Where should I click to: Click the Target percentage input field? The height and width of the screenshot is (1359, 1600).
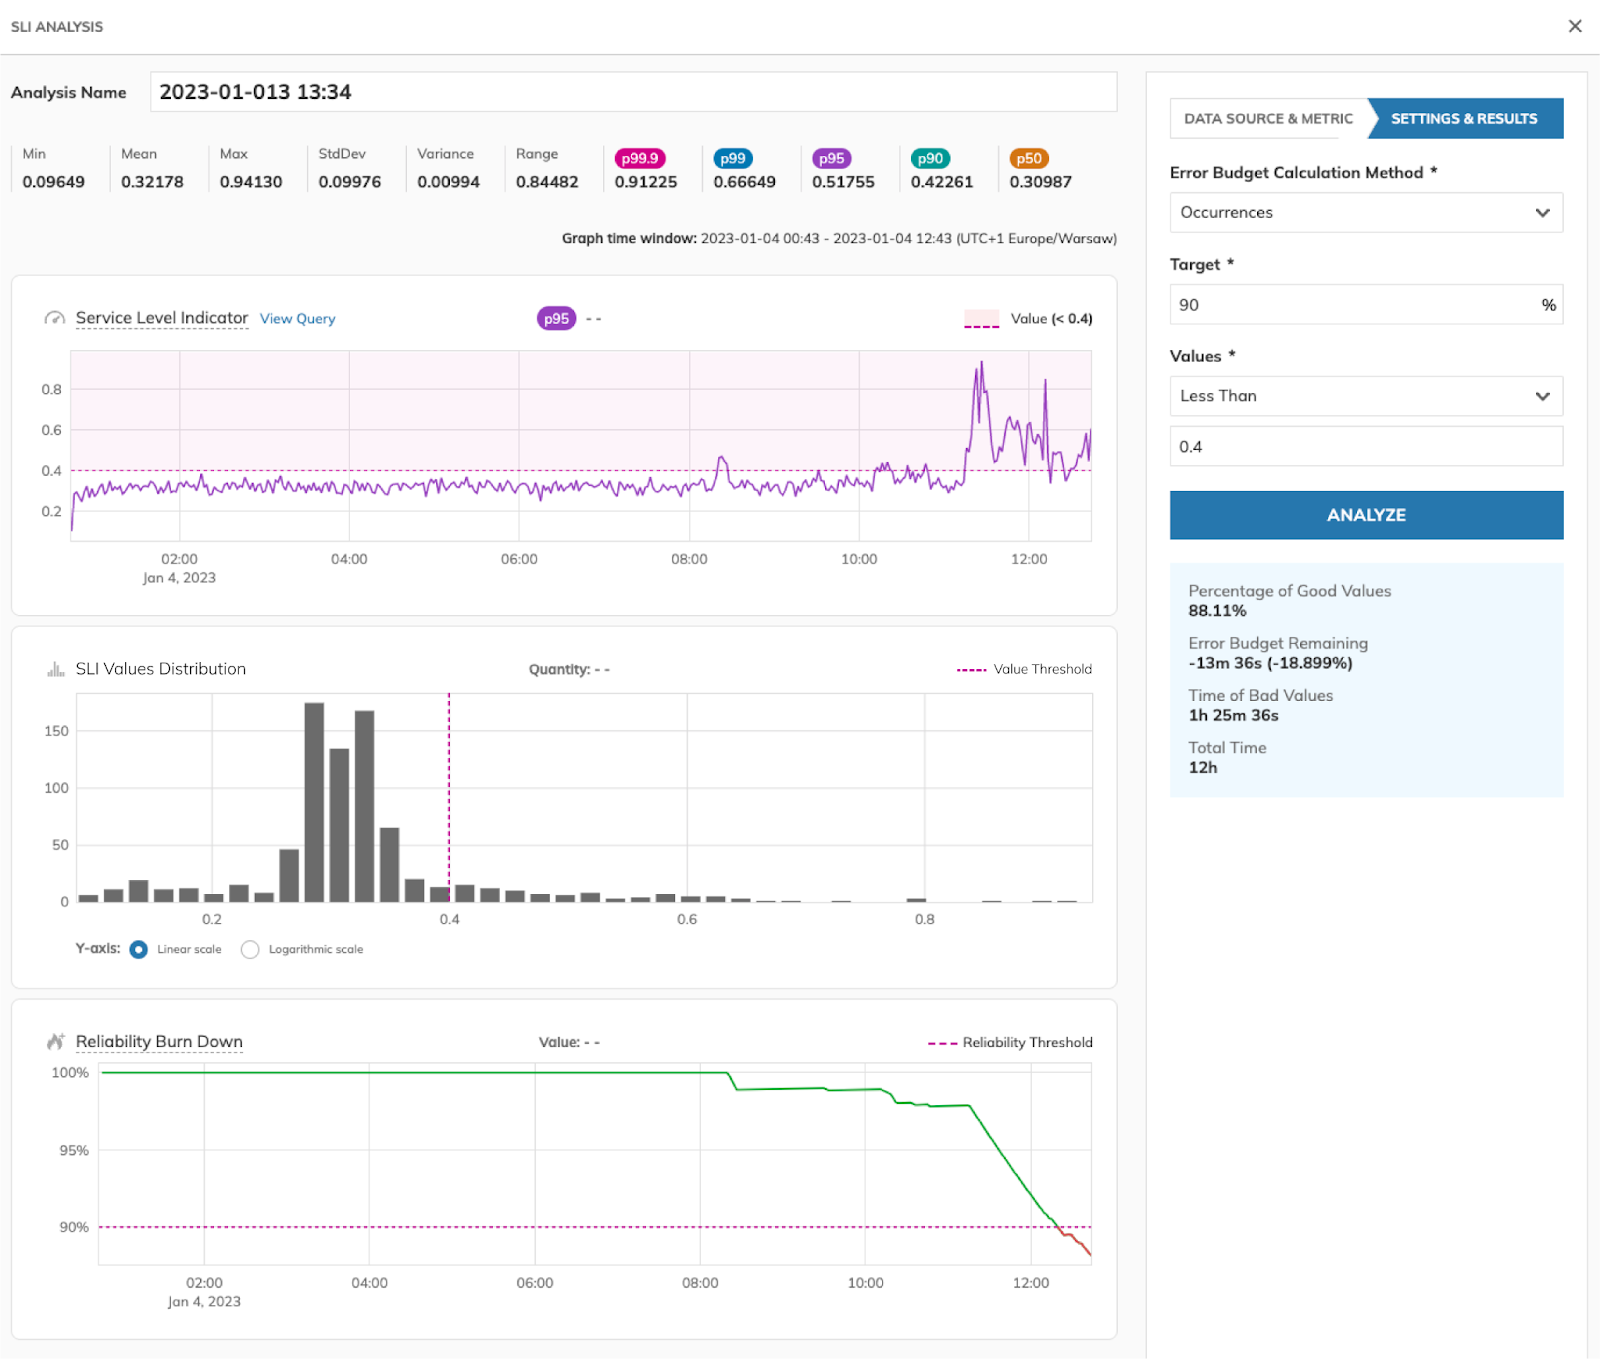1350,305
